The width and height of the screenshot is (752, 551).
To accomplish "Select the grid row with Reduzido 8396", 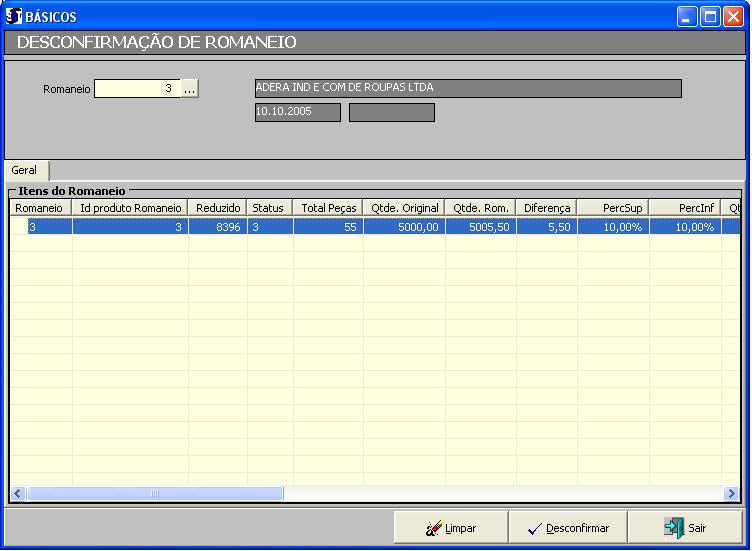I will 218,227.
